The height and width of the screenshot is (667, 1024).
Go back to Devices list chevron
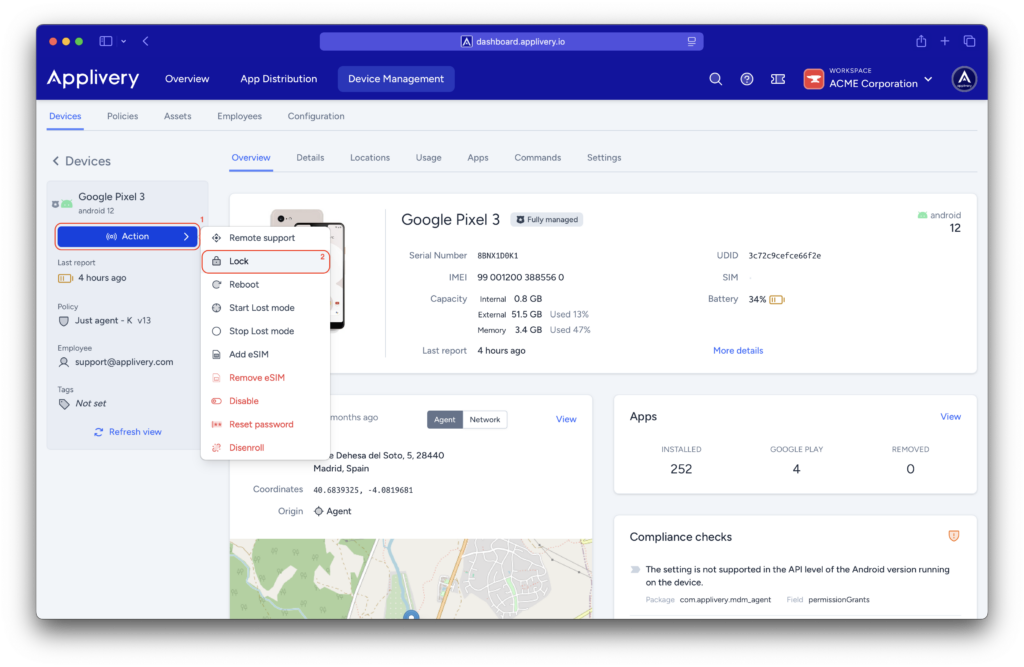click(56, 161)
